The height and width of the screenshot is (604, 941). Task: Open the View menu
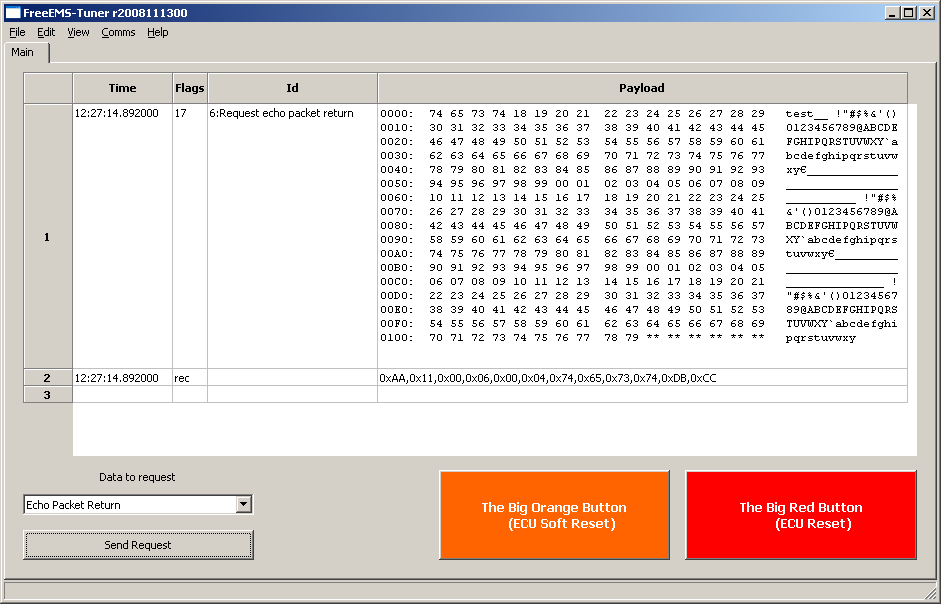pyautogui.click(x=78, y=32)
